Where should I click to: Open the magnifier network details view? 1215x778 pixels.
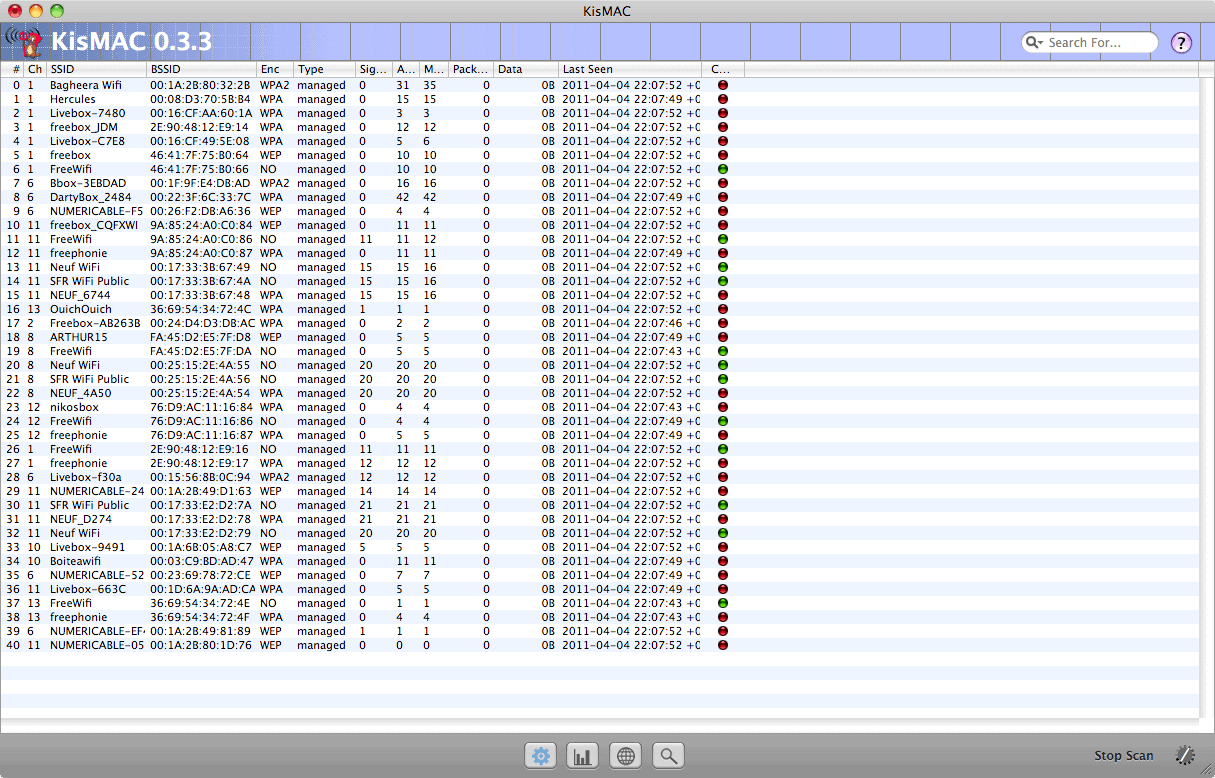point(668,756)
